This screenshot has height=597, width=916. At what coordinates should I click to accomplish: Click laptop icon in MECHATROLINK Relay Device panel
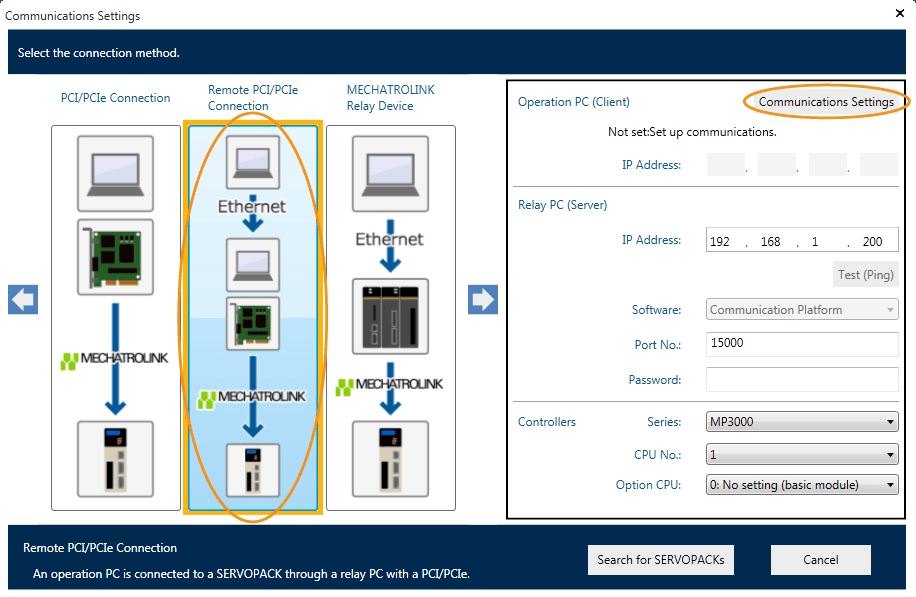click(390, 170)
